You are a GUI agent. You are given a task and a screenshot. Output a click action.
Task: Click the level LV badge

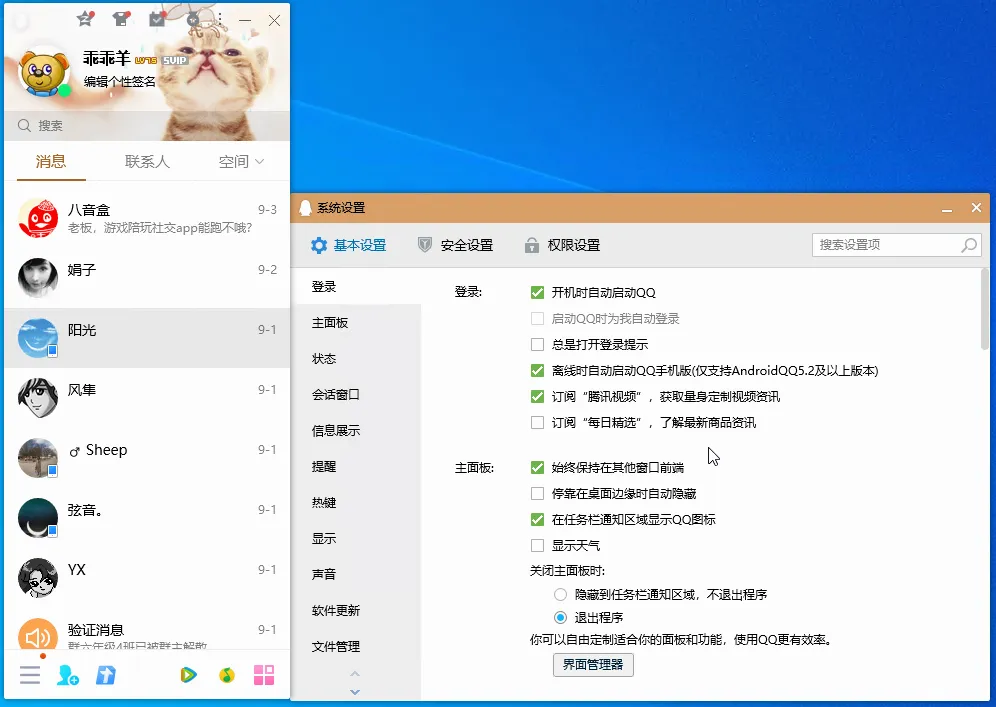coord(146,60)
